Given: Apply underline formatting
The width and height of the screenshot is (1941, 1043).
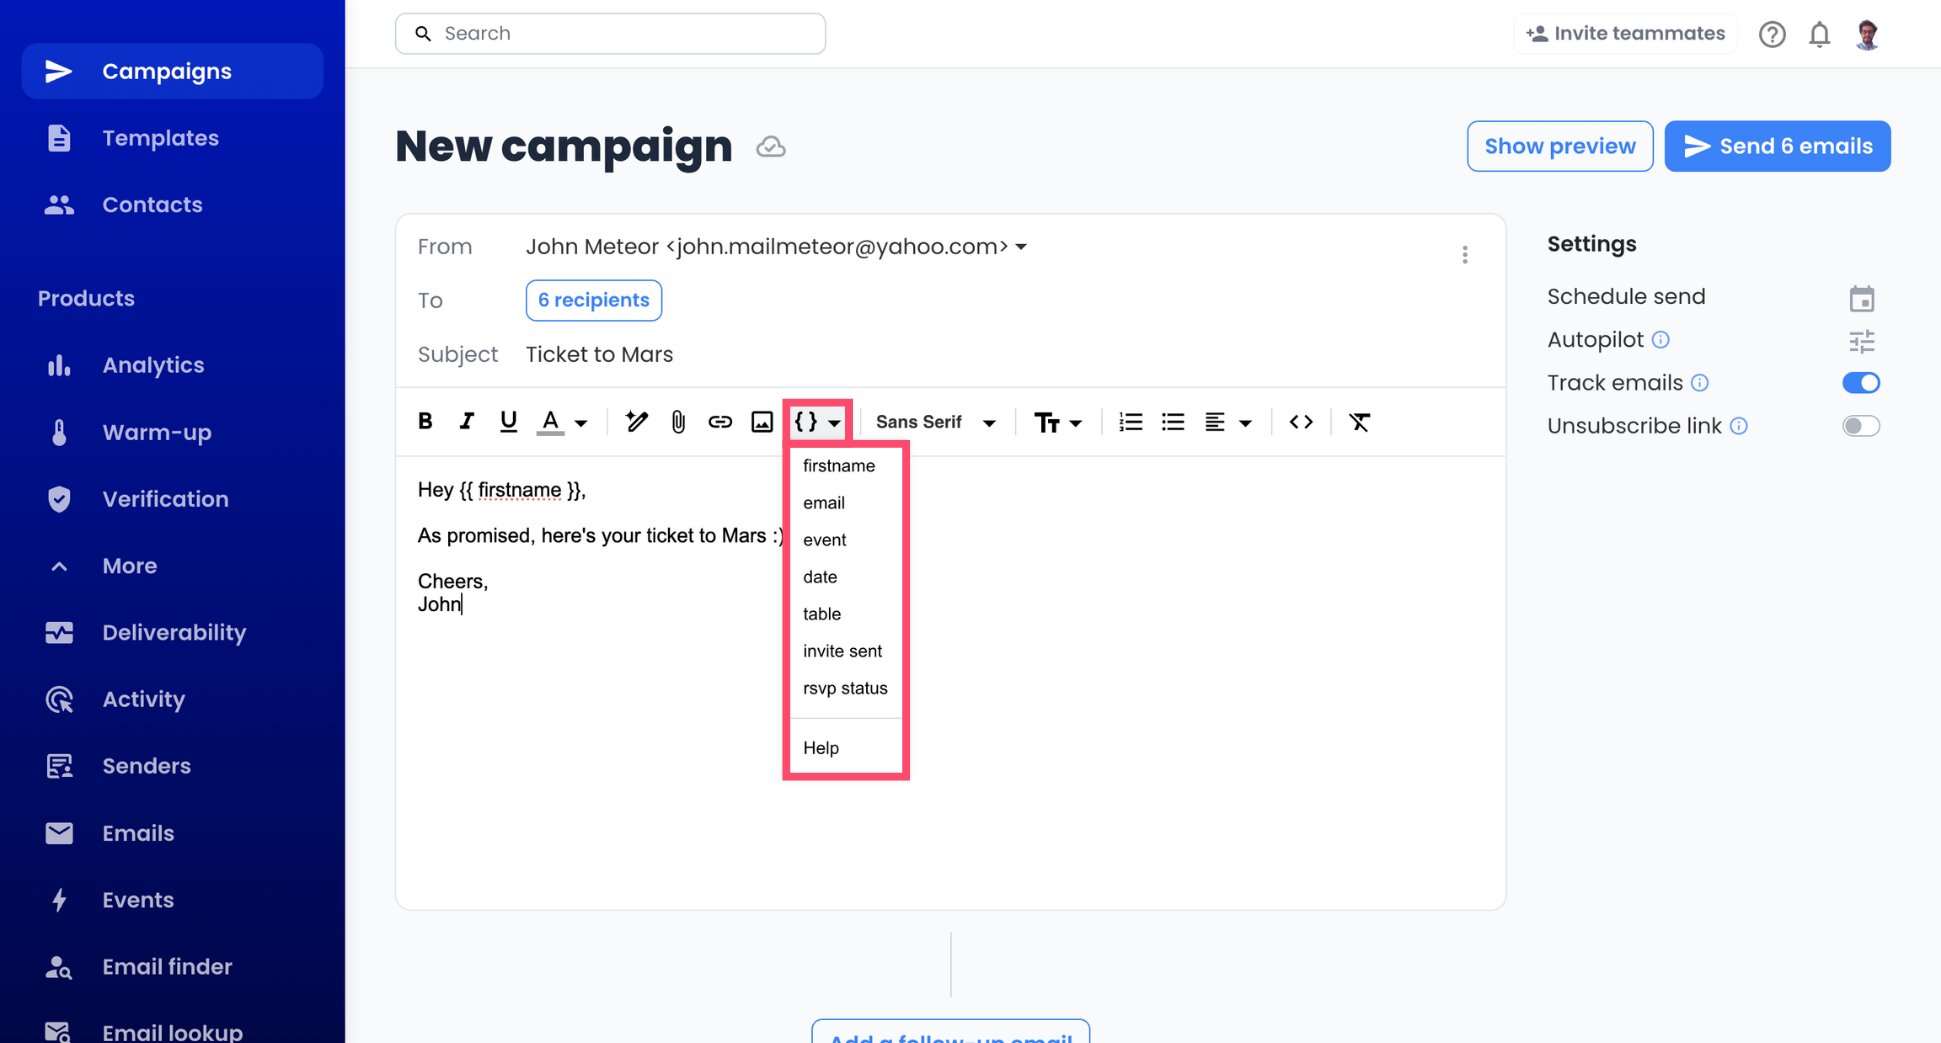Looking at the screenshot, I should pyautogui.click(x=508, y=421).
